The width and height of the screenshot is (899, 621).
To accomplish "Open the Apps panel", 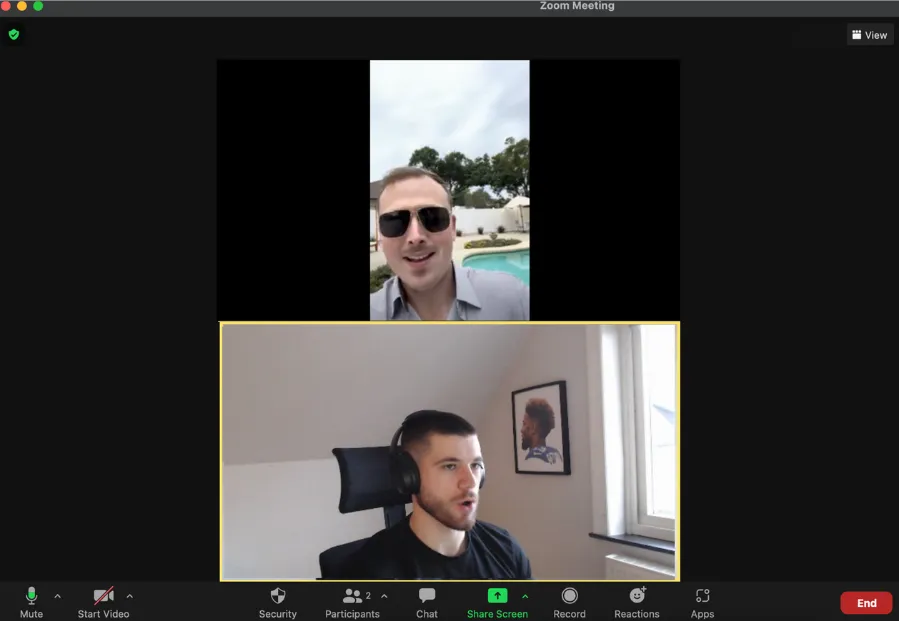I will click(x=702, y=602).
